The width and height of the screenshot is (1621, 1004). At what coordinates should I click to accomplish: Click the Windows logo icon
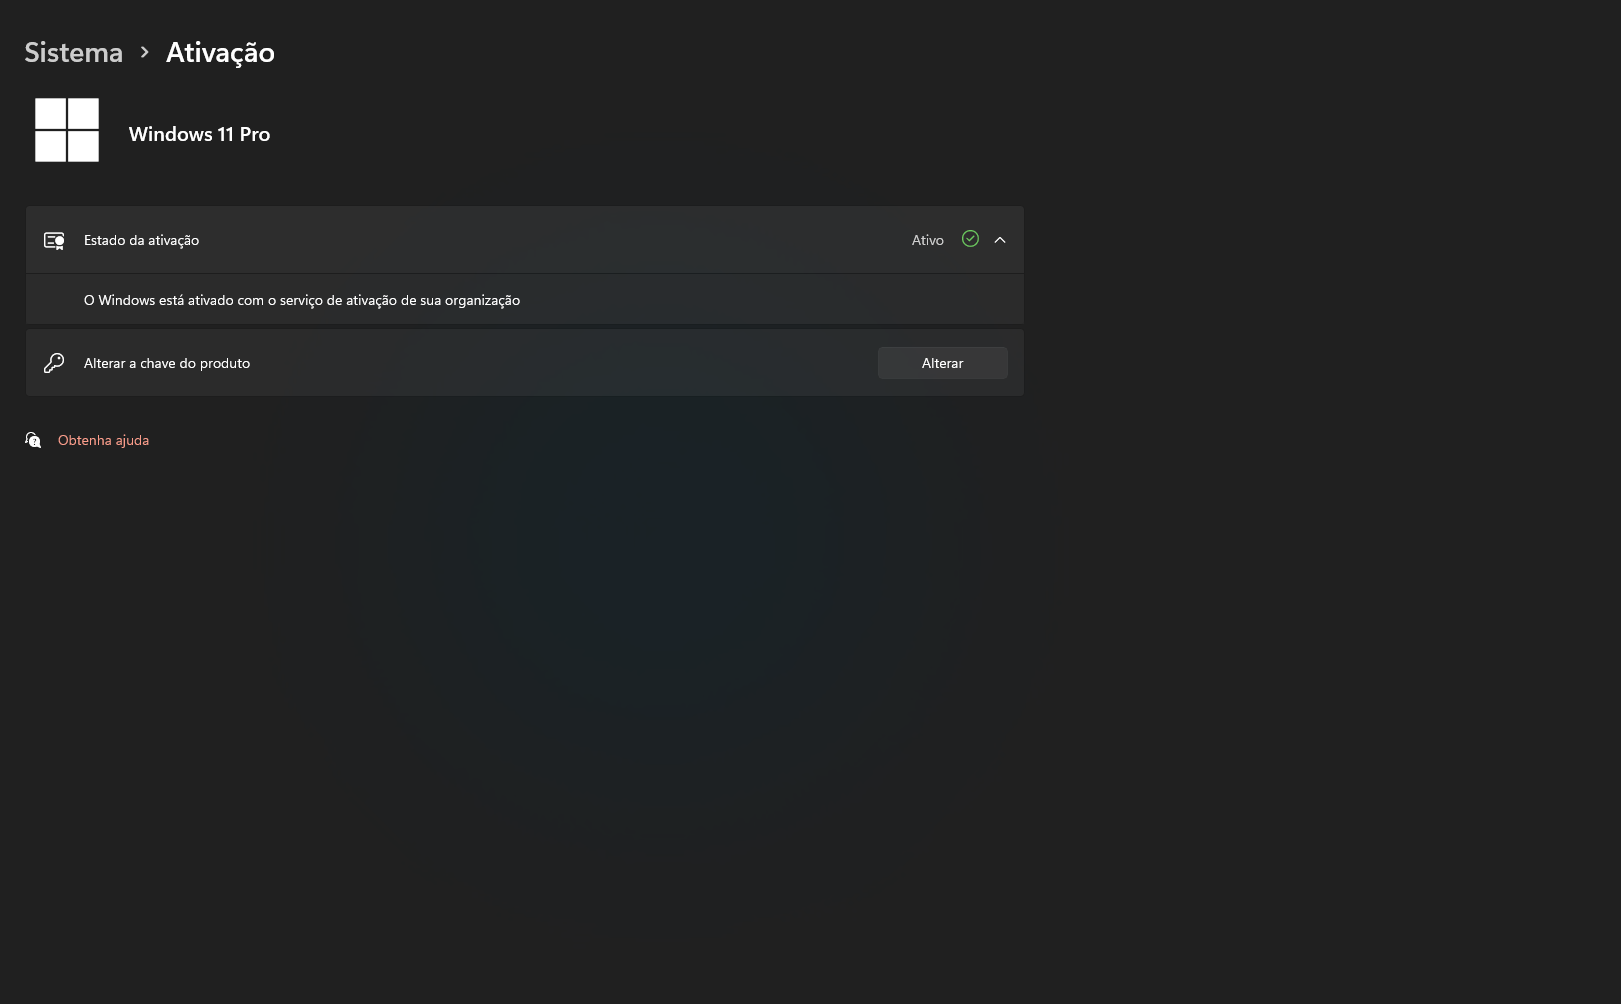[67, 130]
